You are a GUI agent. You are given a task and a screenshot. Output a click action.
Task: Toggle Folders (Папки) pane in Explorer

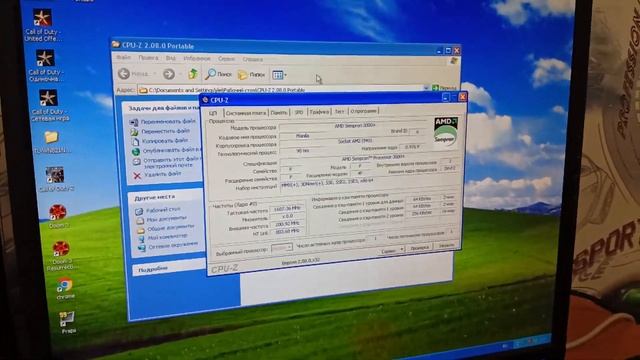click(x=251, y=75)
